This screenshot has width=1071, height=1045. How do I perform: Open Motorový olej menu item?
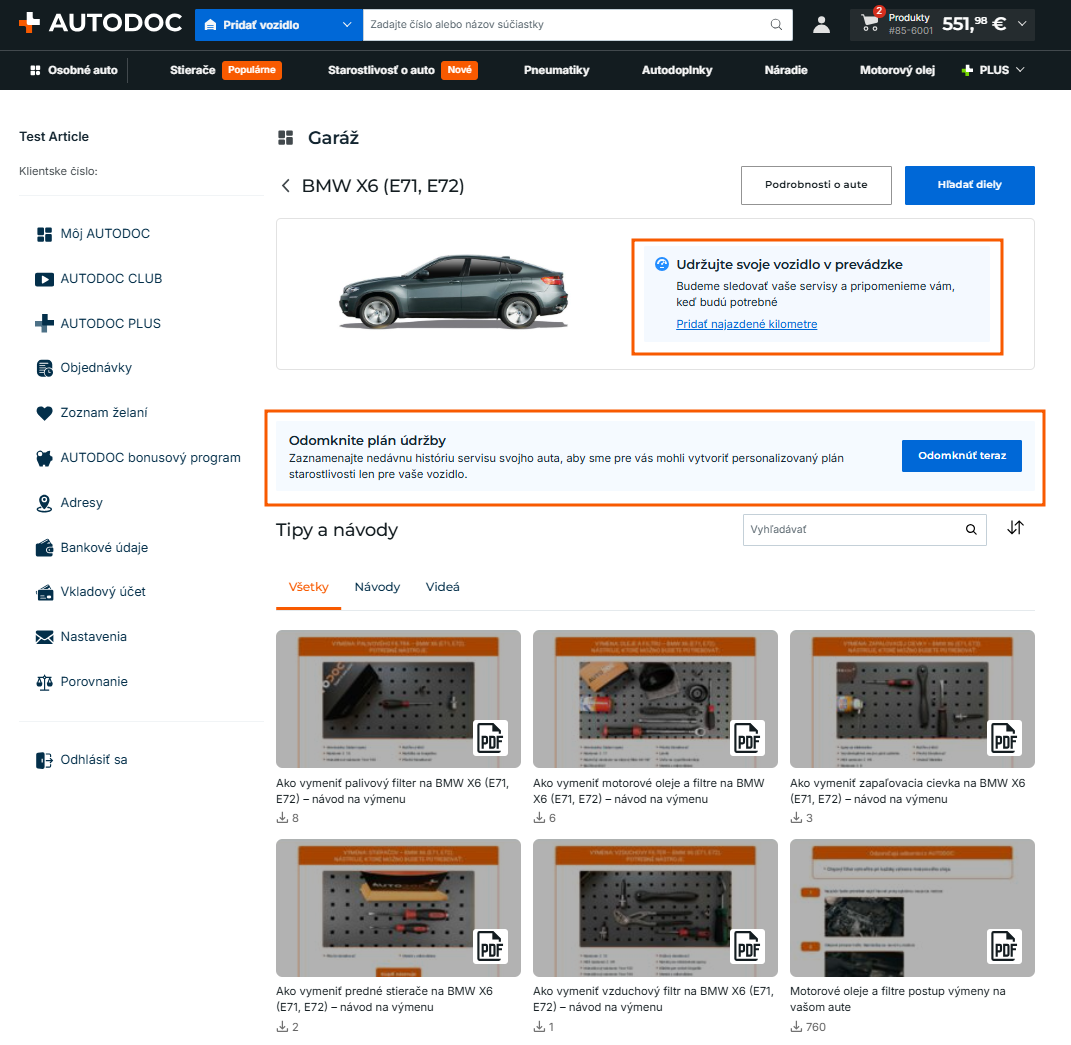pos(897,70)
